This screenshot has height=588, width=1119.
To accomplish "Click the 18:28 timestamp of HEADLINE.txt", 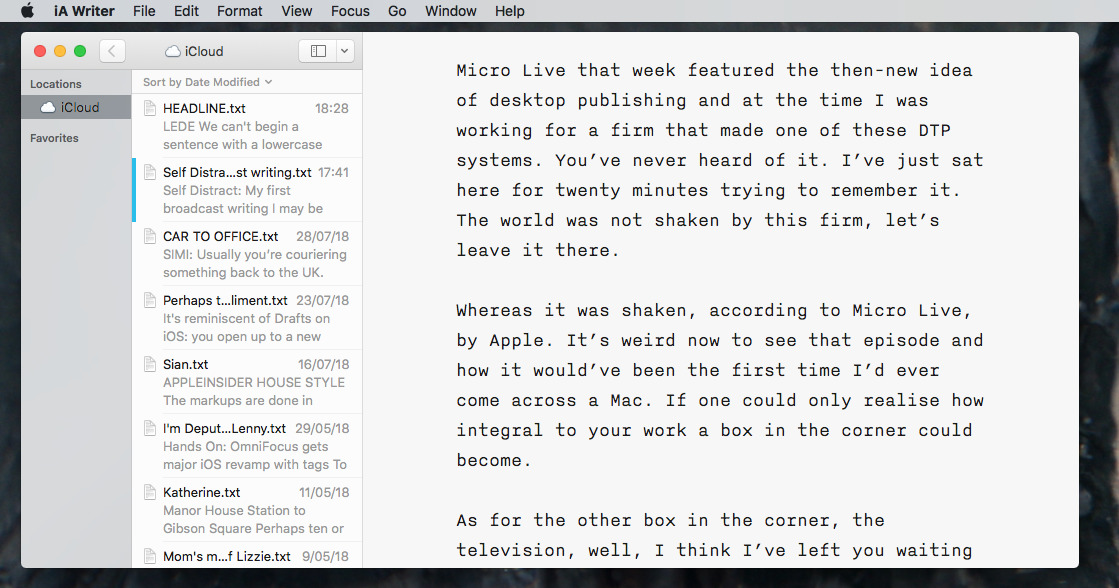I will pos(332,108).
